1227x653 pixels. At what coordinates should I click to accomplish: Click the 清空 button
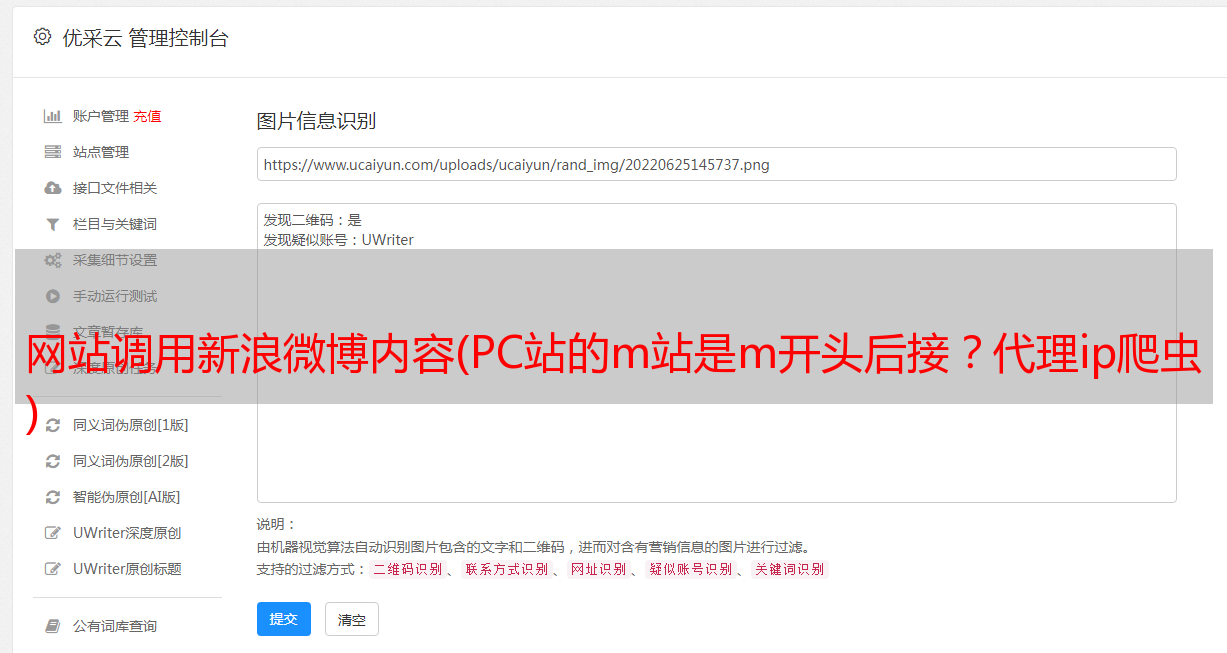coord(352,619)
